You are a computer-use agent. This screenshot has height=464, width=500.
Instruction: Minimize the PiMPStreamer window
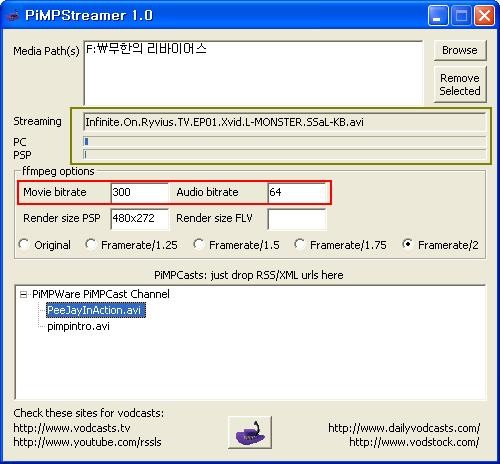[438, 16]
